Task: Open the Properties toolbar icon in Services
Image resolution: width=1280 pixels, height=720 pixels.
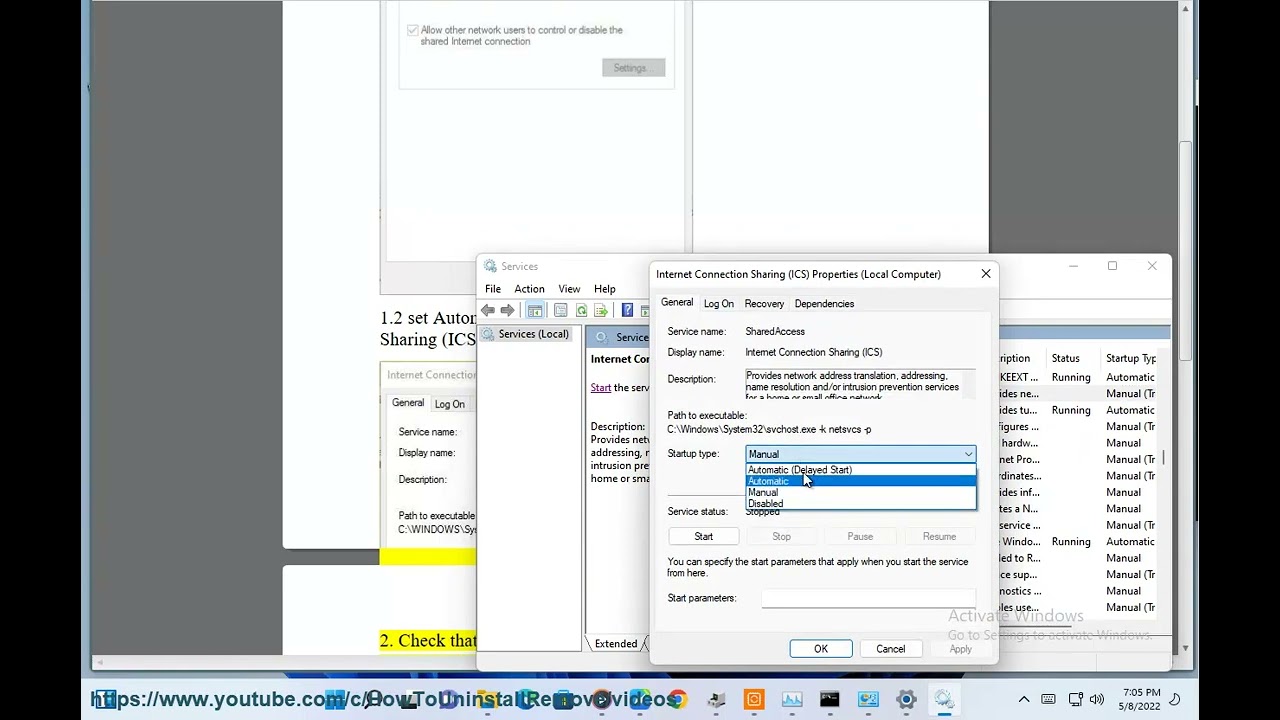Action: [x=561, y=311]
